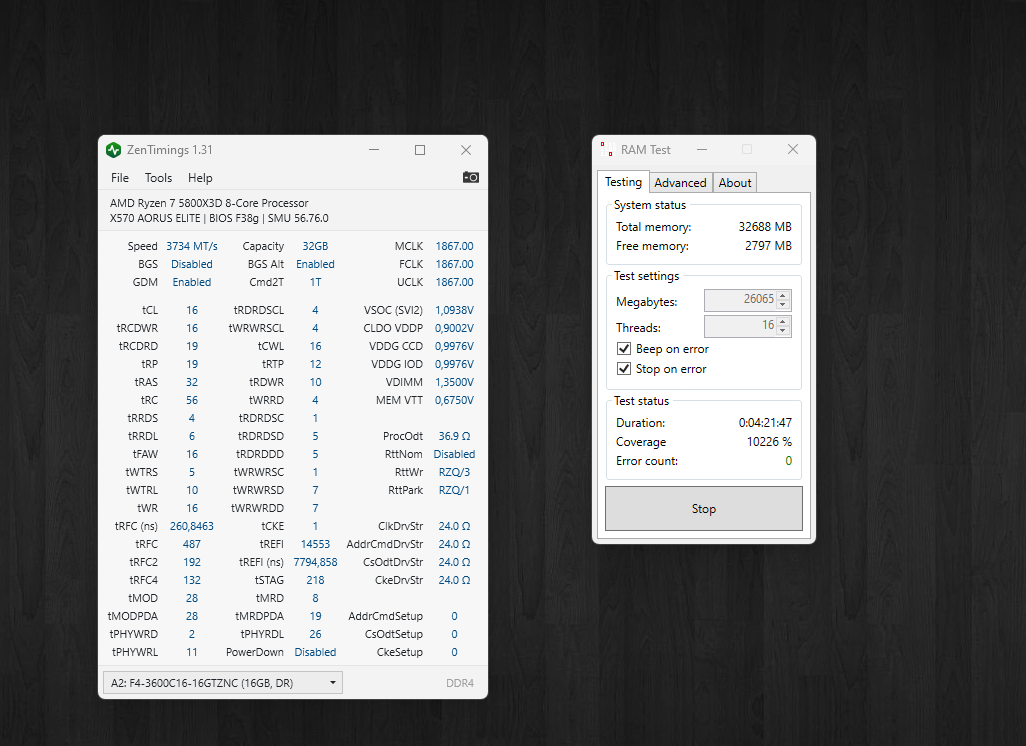
Task: Open the Help menu in ZenTimings
Action: [200, 178]
